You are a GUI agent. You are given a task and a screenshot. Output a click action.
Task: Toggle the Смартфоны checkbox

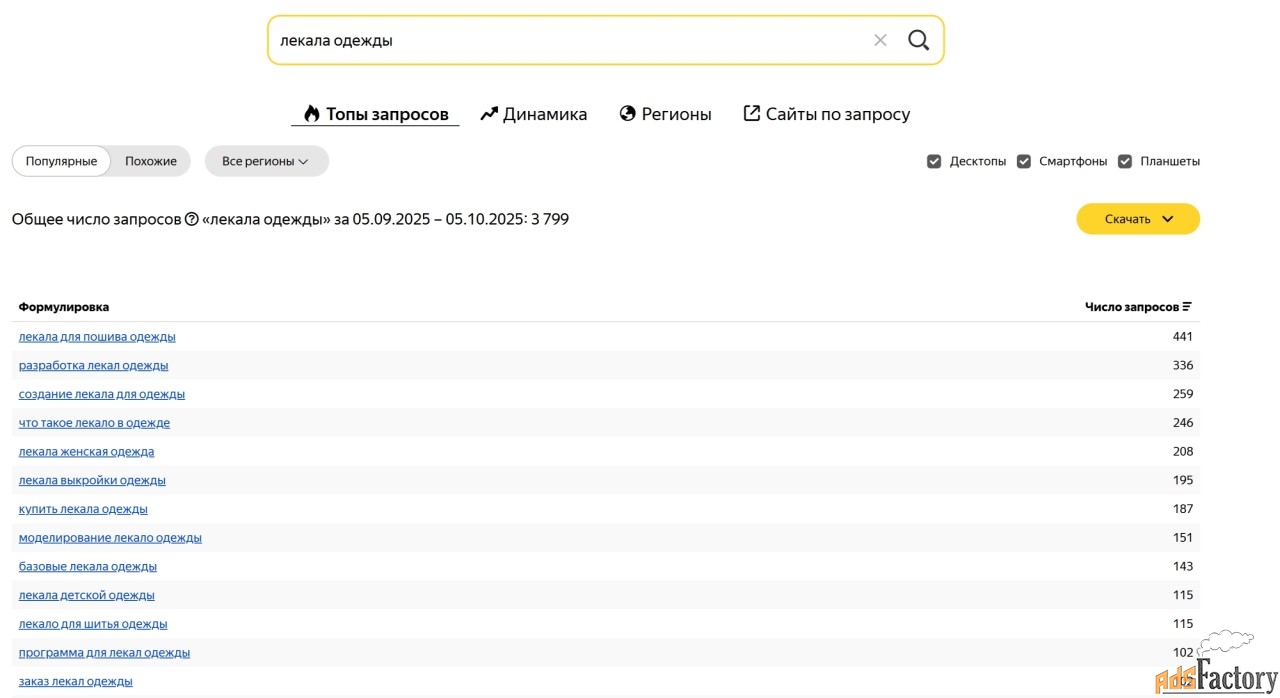tap(1024, 161)
